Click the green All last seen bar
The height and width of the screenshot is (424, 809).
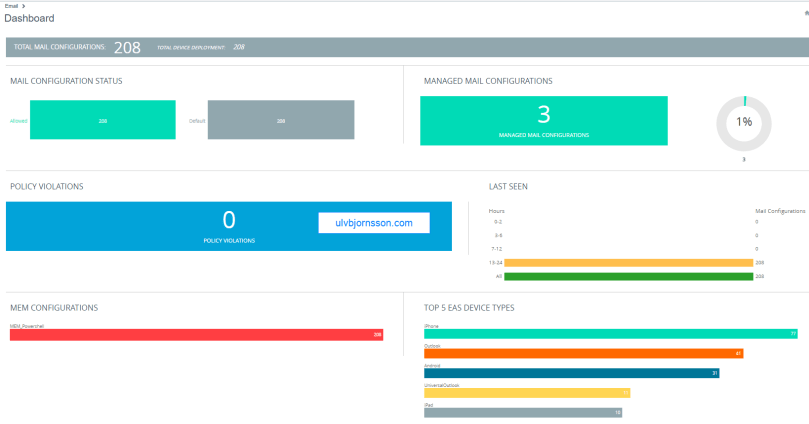click(628, 276)
